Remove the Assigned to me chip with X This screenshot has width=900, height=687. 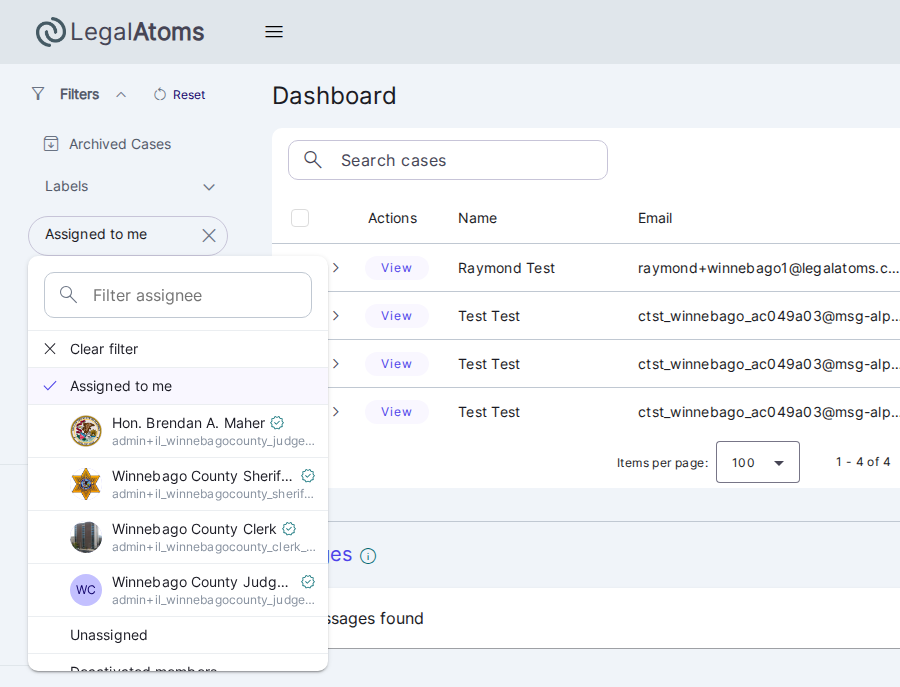coord(209,235)
